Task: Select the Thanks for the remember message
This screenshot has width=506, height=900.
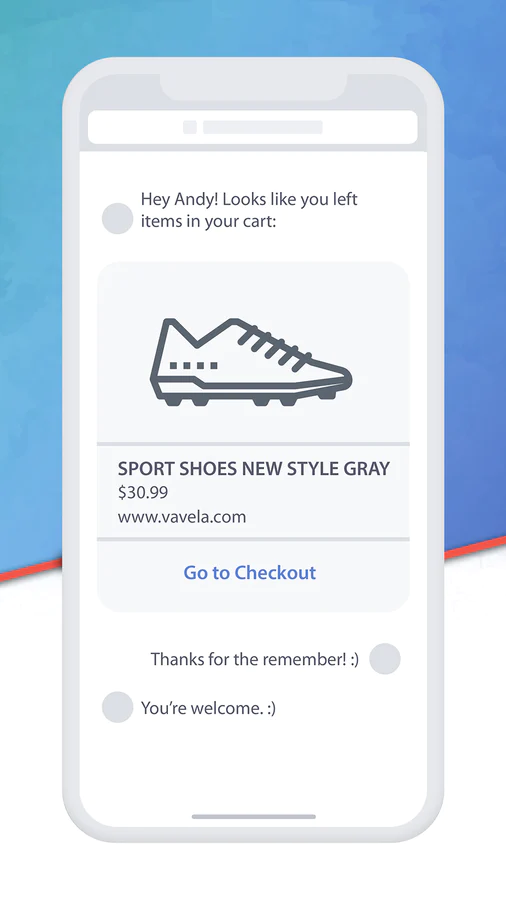Action: pos(255,659)
